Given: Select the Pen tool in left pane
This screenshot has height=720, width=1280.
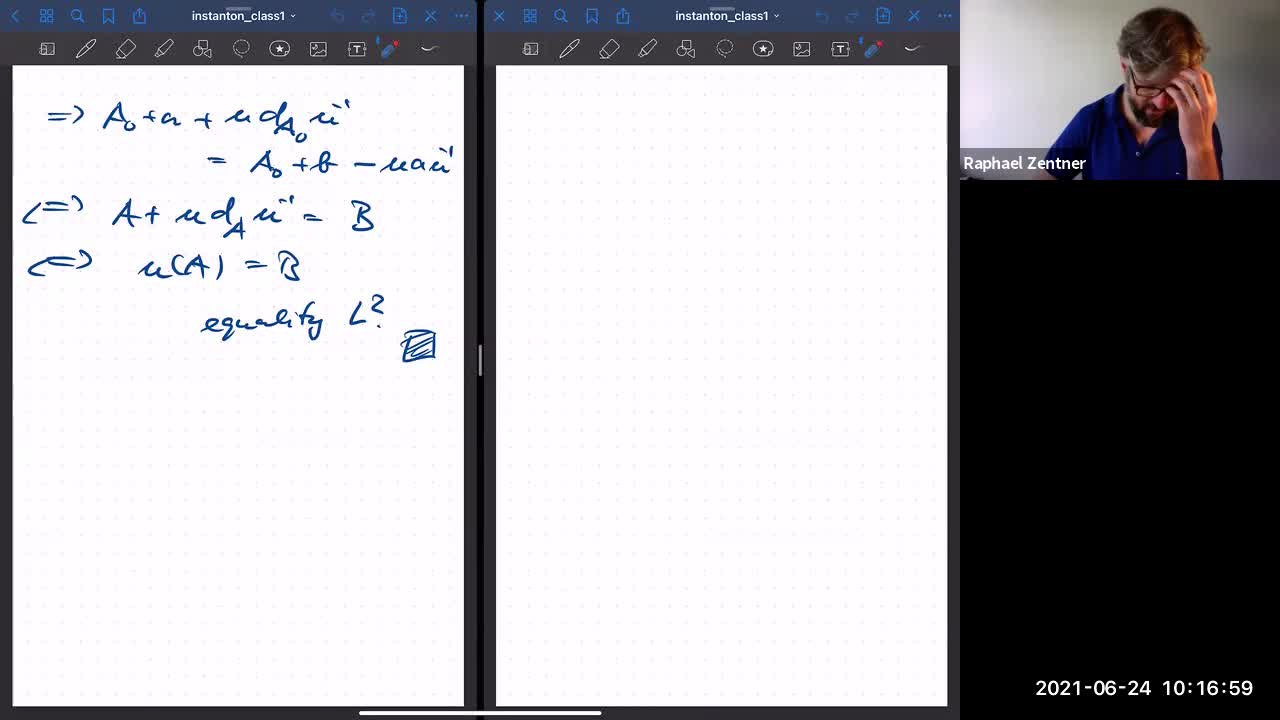Looking at the screenshot, I should (86, 49).
